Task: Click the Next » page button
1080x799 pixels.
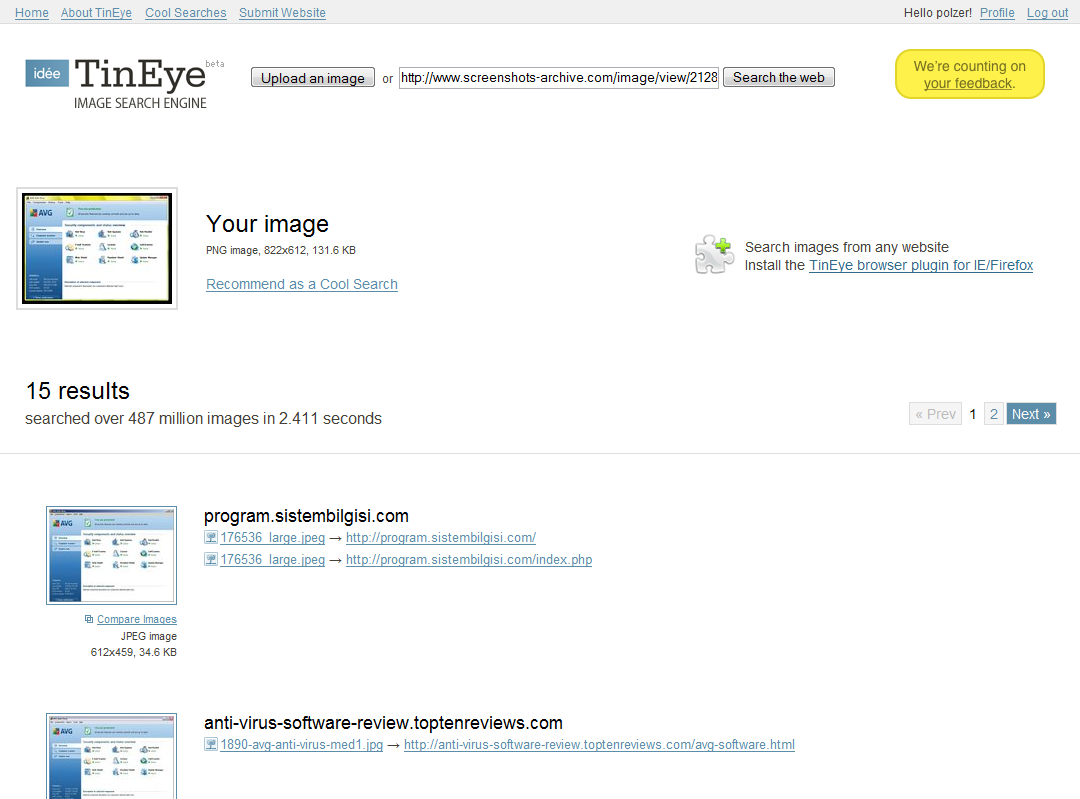Action: pos(1031,414)
